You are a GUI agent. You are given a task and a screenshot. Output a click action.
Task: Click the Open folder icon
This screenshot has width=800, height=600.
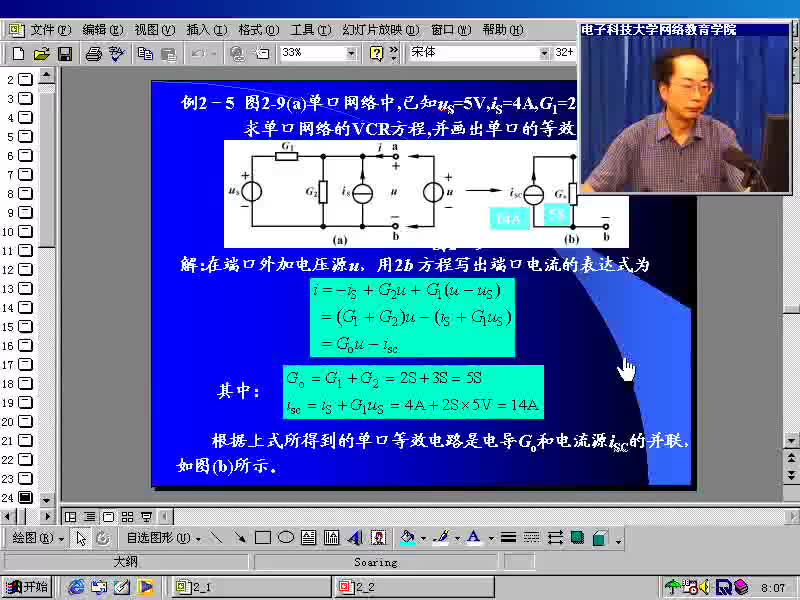(41, 53)
